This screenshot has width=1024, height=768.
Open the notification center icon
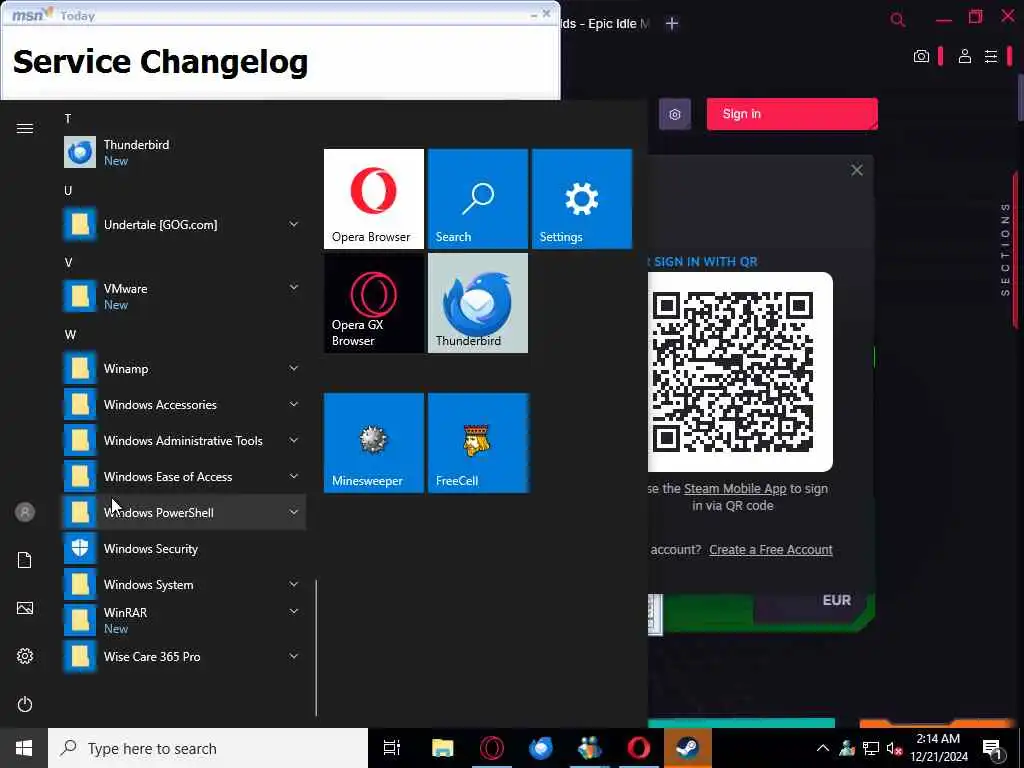993,748
